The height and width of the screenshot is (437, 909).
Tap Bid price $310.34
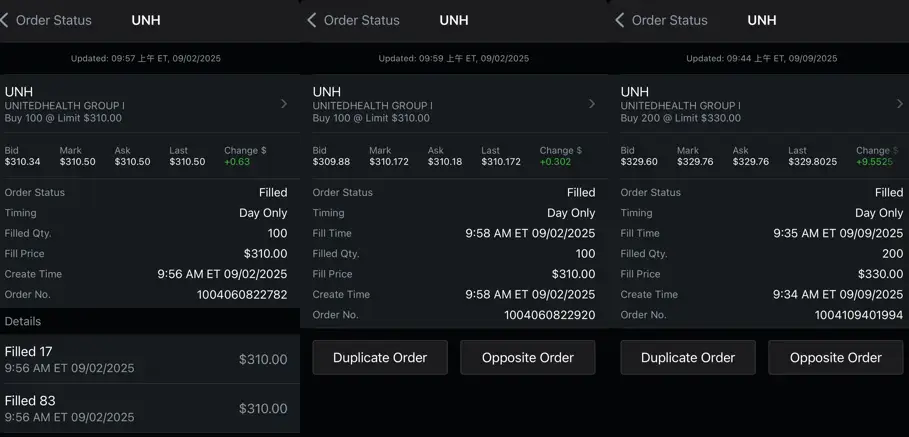coord(23,162)
